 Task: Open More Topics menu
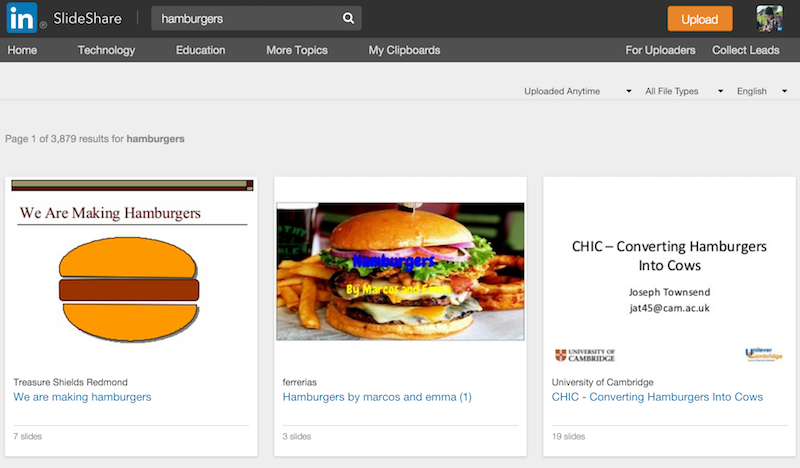click(296, 50)
